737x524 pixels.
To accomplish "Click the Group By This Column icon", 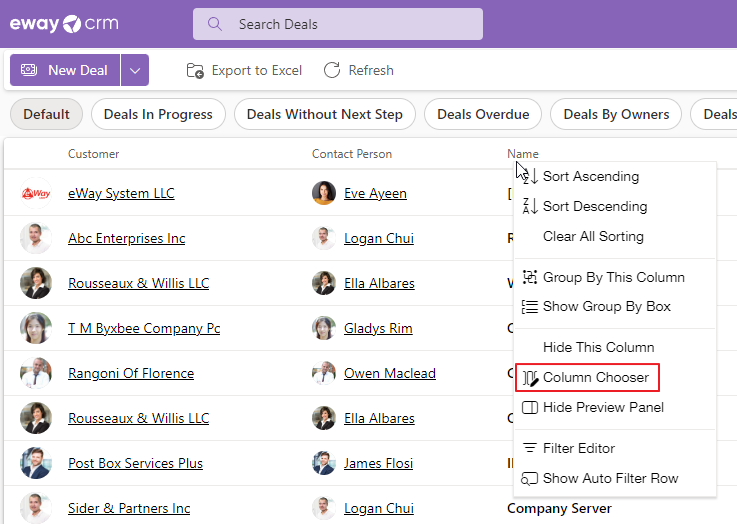I will tap(530, 277).
